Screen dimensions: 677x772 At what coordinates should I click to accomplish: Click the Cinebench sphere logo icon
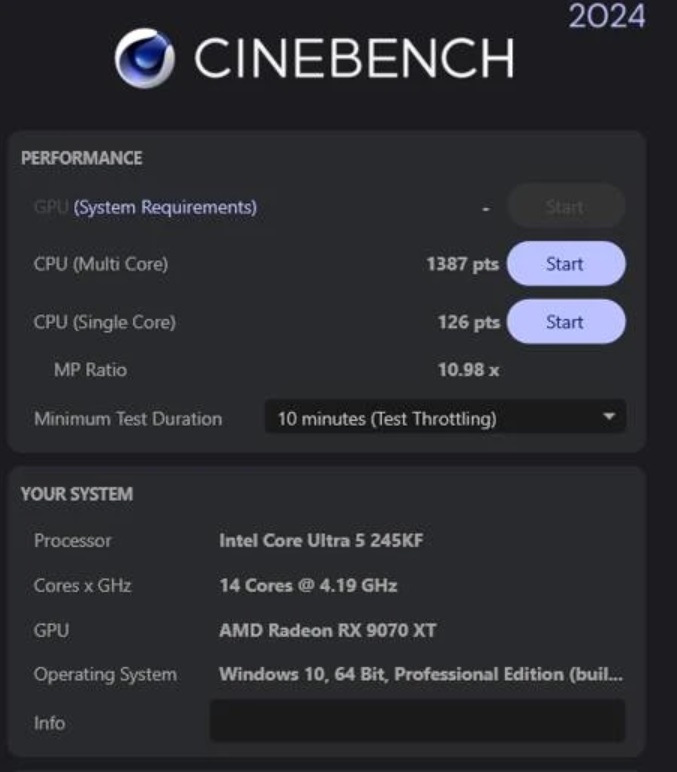pyautogui.click(x=145, y=59)
